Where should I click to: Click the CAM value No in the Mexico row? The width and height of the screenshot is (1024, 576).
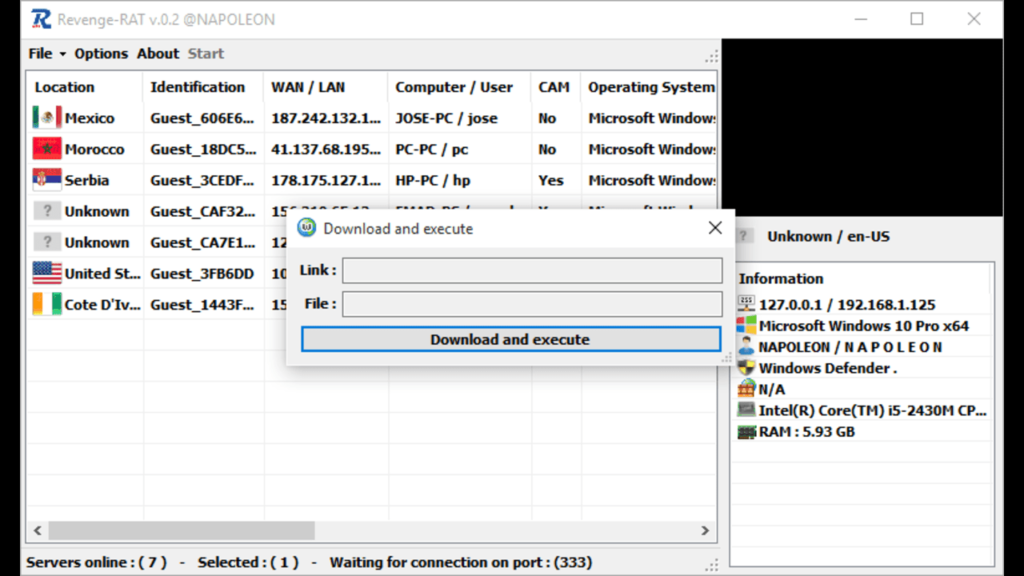pos(547,118)
